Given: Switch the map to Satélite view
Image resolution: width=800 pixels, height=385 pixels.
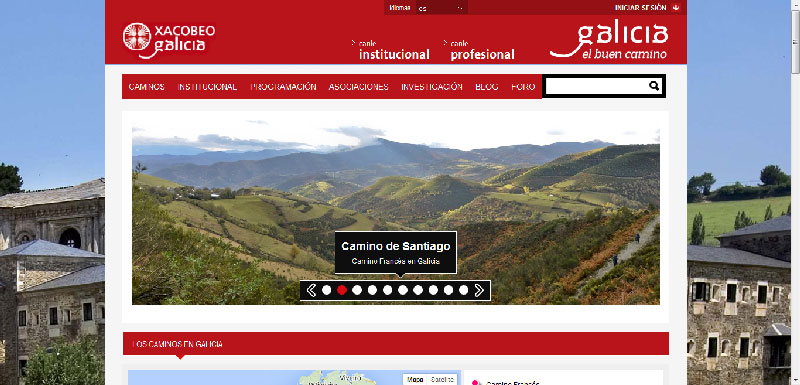Looking at the screenshot, I should [441, 380].
